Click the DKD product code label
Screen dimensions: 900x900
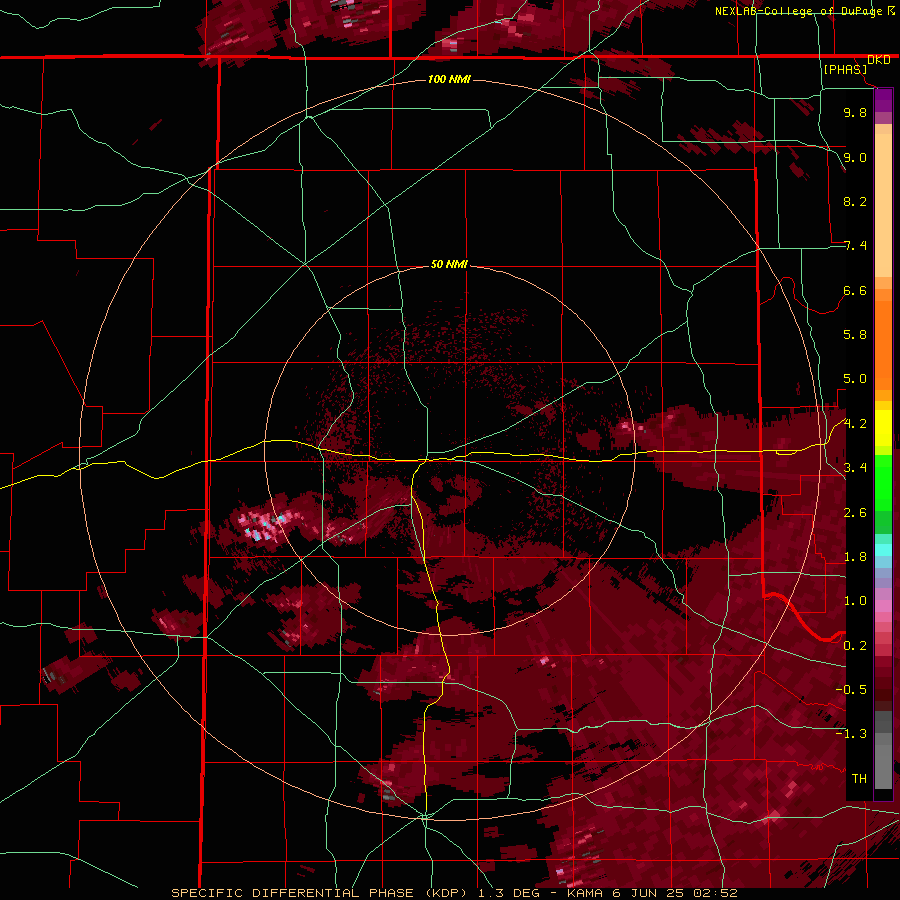click(879, 60)
